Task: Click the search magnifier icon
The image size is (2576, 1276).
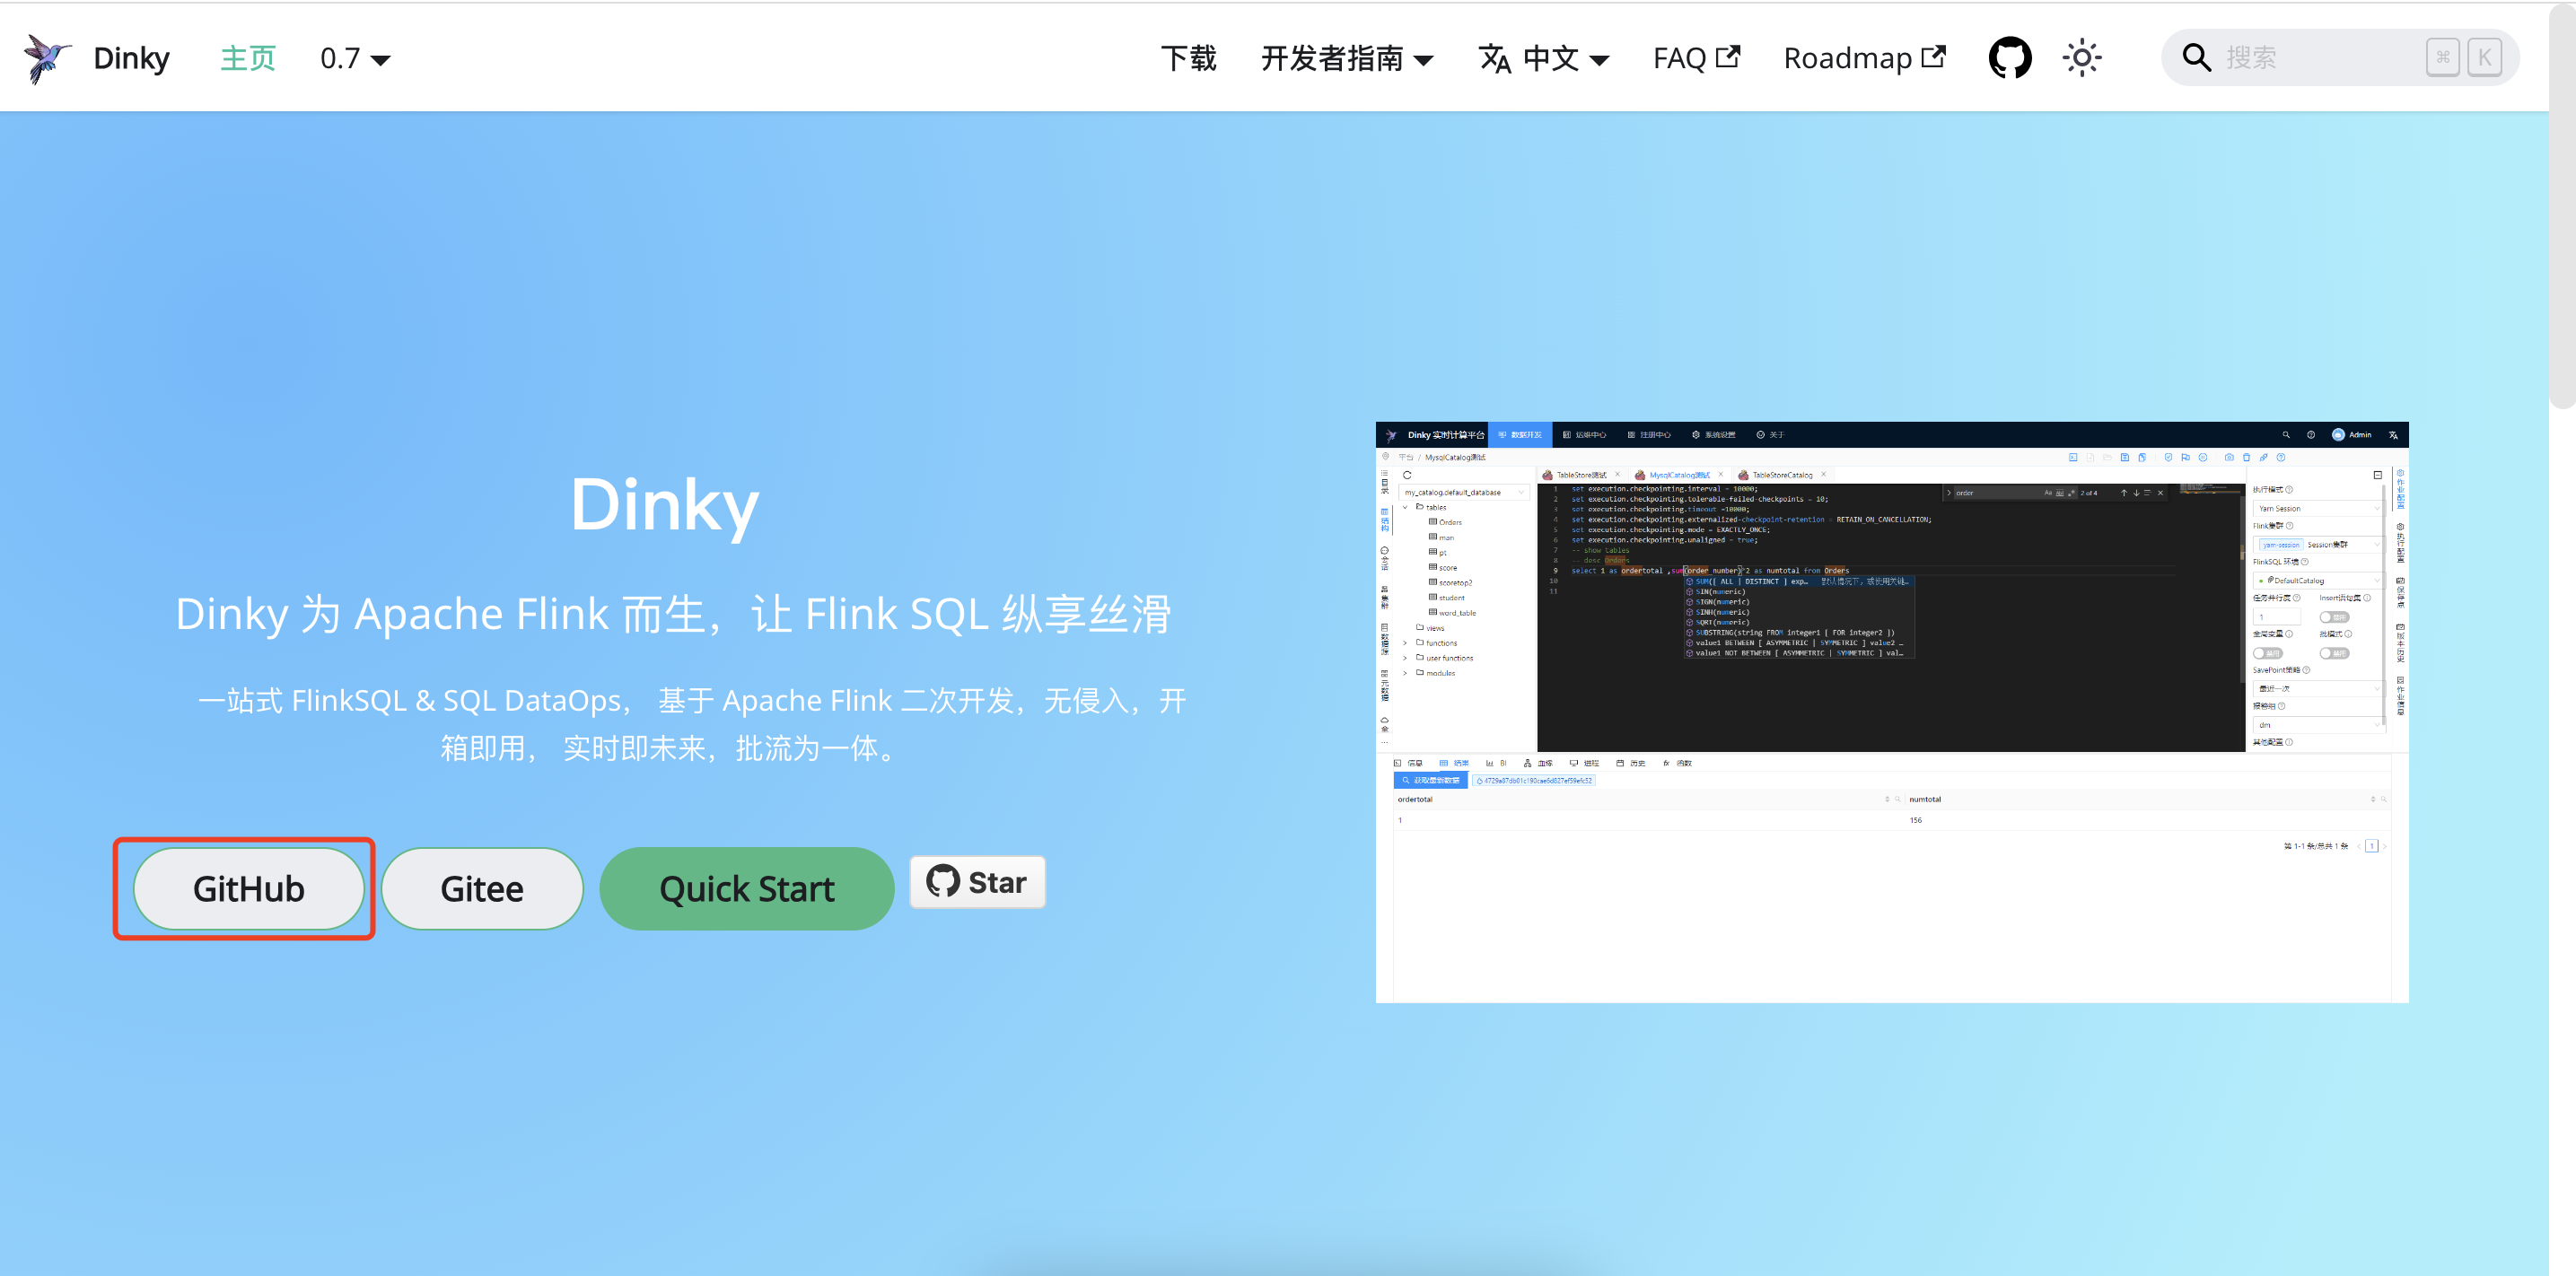Action: pyautogui.click(x=2196, y=57)
